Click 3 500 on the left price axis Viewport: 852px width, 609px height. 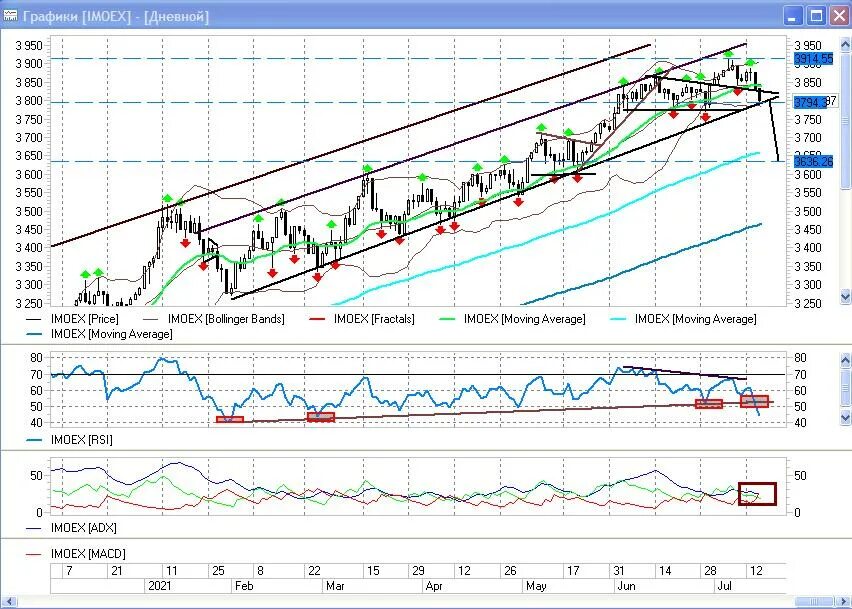[x=29, y=211]
